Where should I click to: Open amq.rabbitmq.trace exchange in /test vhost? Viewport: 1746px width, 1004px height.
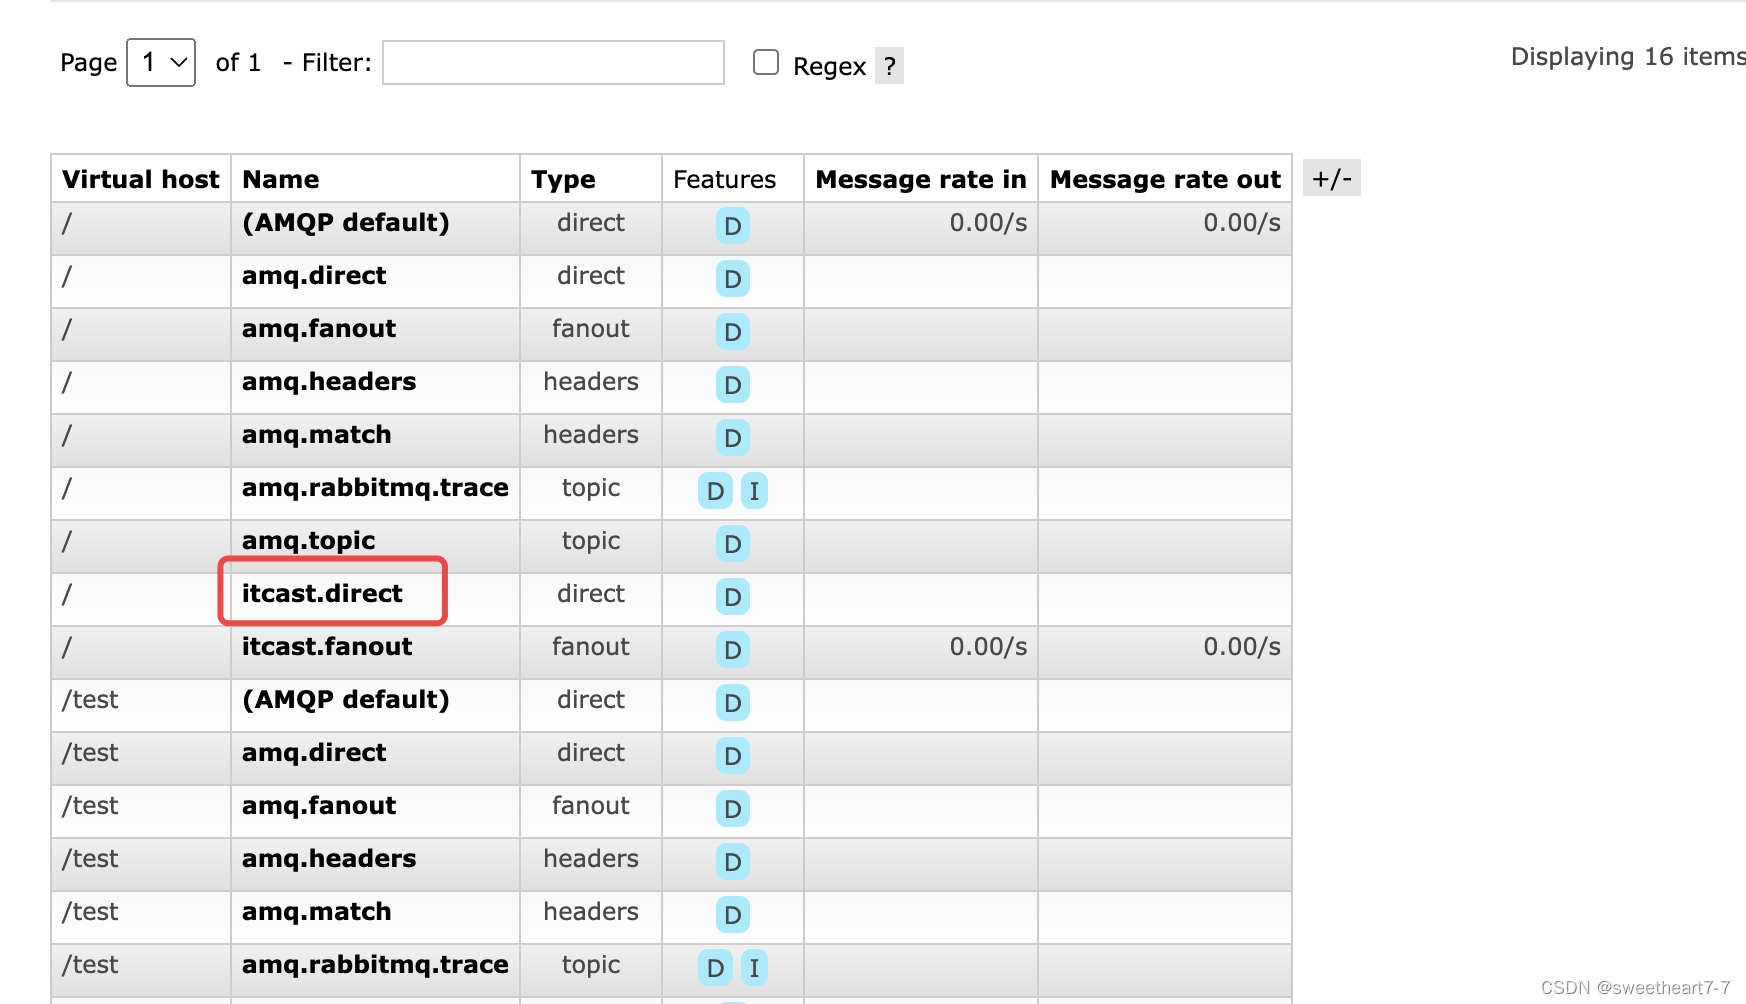[375, 964]
